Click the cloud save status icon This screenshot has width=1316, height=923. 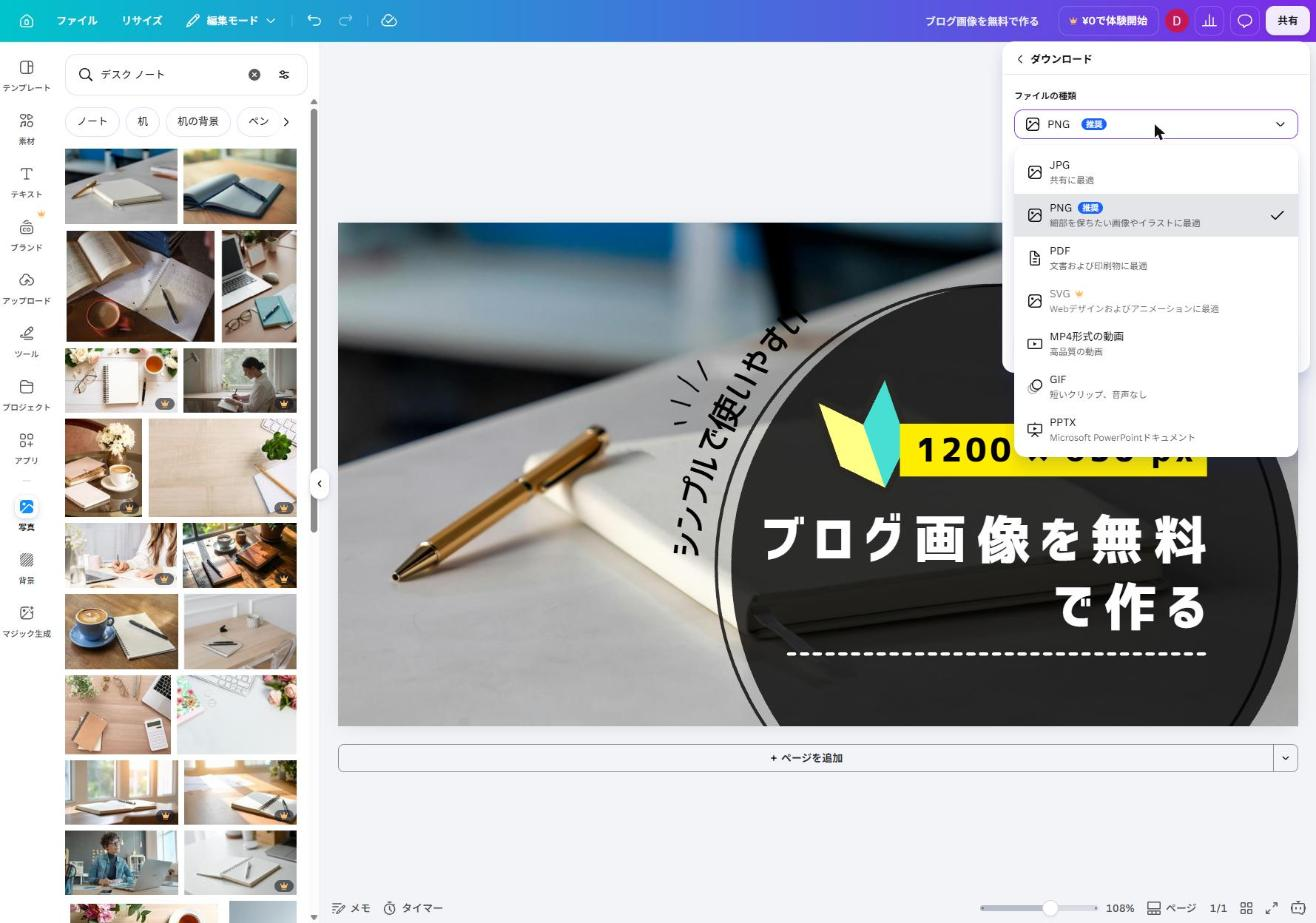pos(389,20)
